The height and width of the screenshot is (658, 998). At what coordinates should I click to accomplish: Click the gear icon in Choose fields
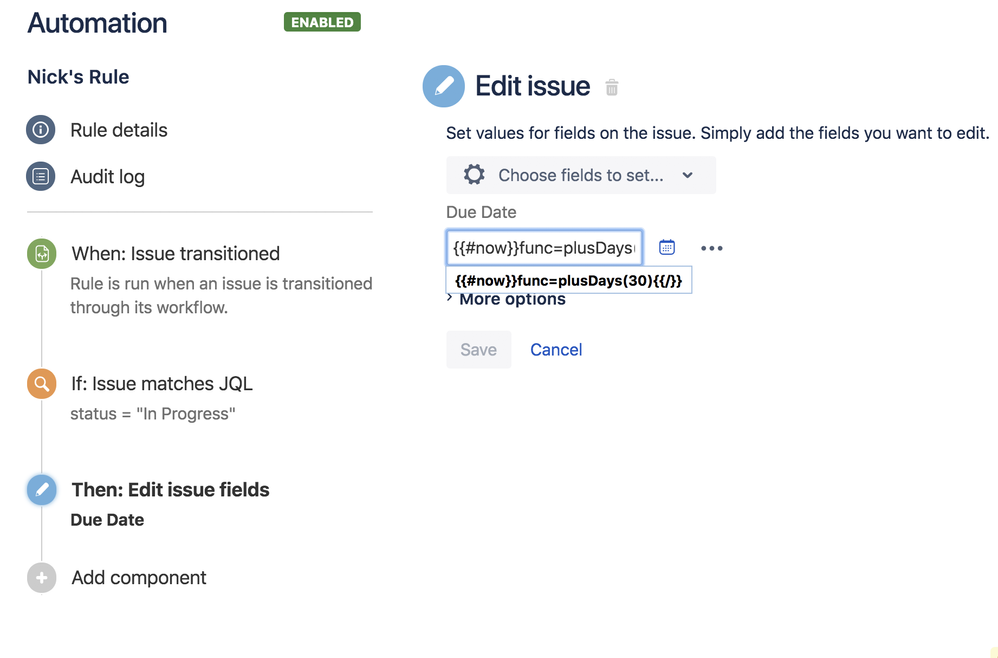pyautogui.click(x=473, y=174)
